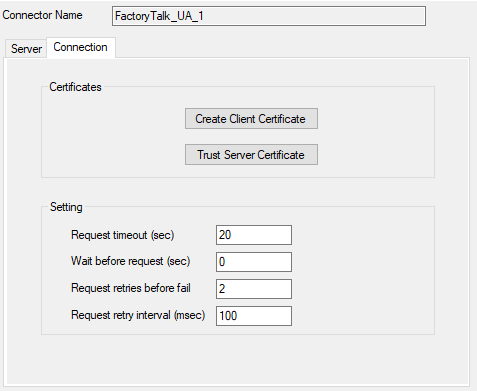Click the Request retry interval field
The height and width of the screenshot is (391, 477).
pyautogui.click(x=254, y=316)
